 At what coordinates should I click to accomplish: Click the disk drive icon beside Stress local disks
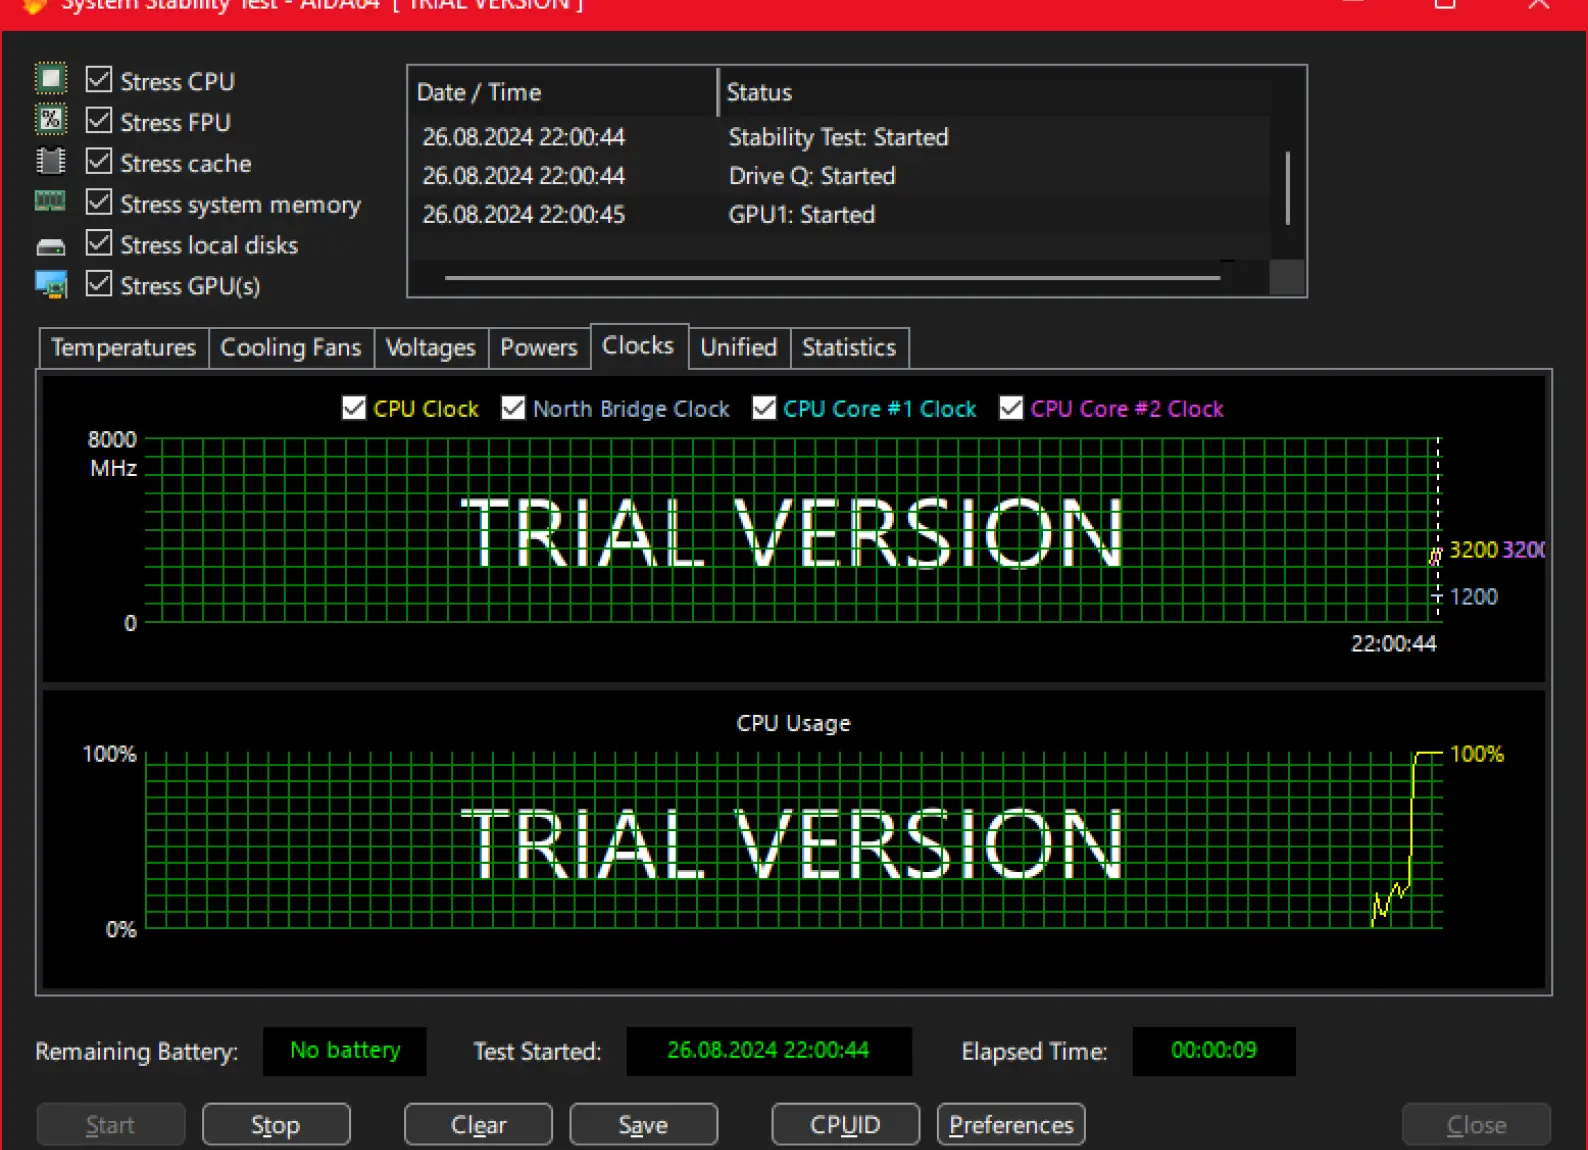51,246
